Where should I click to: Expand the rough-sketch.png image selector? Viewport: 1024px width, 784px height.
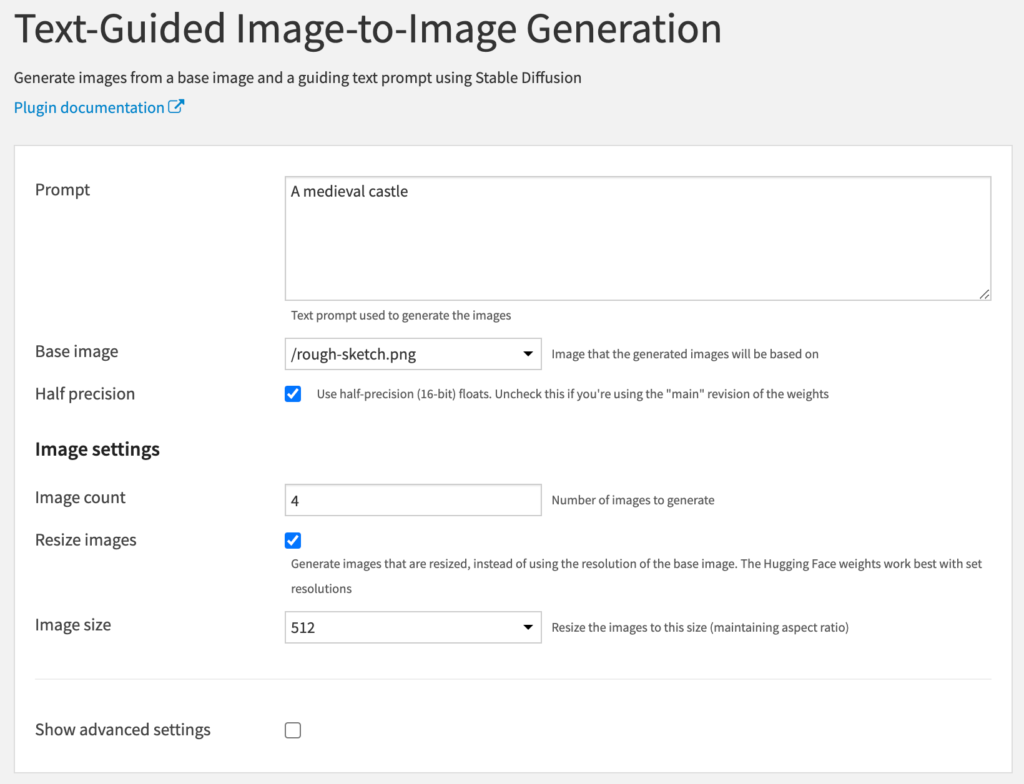tap(413, 354)
